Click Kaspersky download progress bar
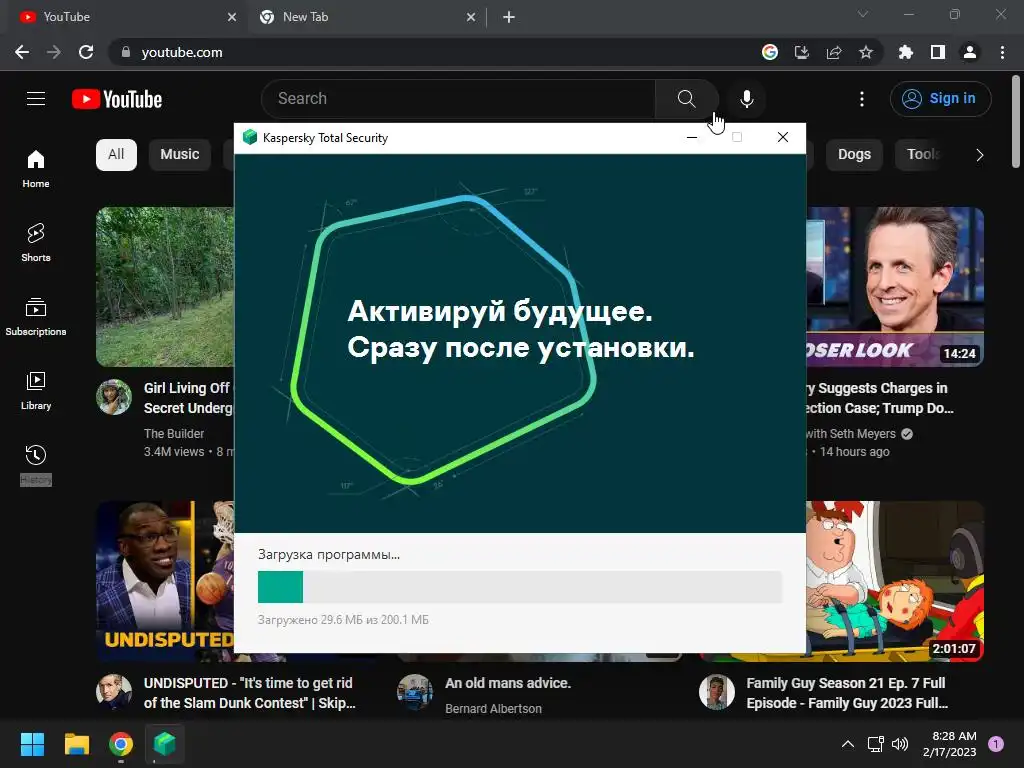Screen dimensions: 1024x768 point(520,586)
